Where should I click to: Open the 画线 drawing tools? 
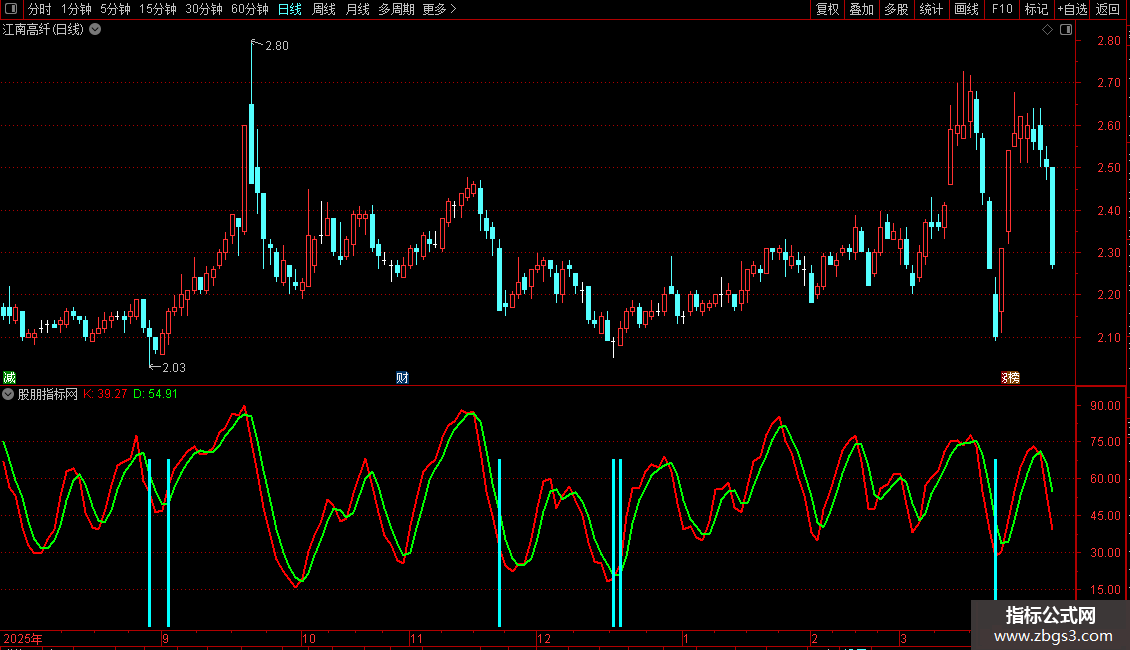(x=966, y=9)
